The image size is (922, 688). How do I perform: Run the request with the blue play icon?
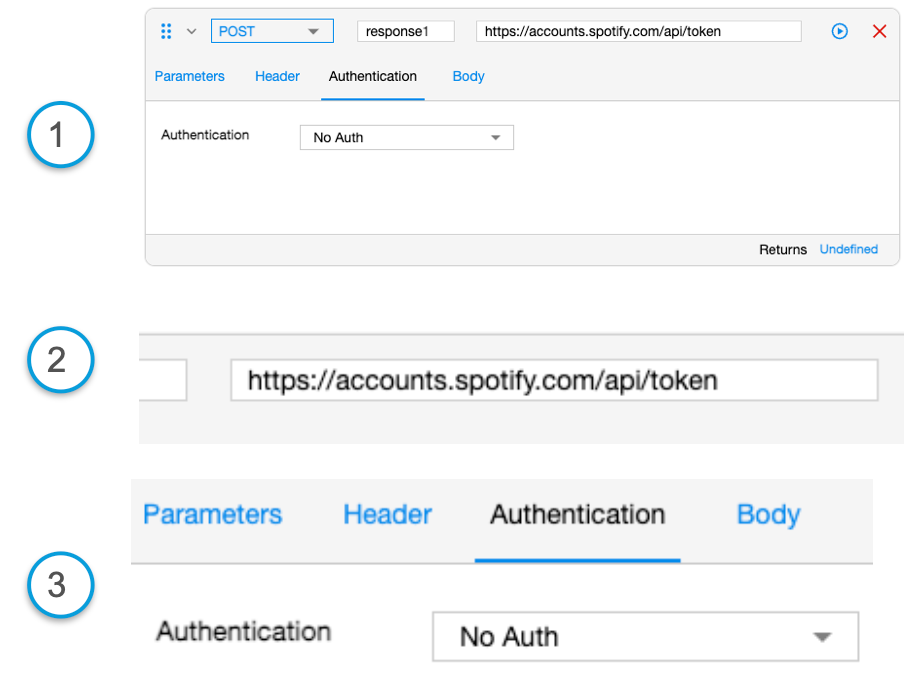coord(840,31)
